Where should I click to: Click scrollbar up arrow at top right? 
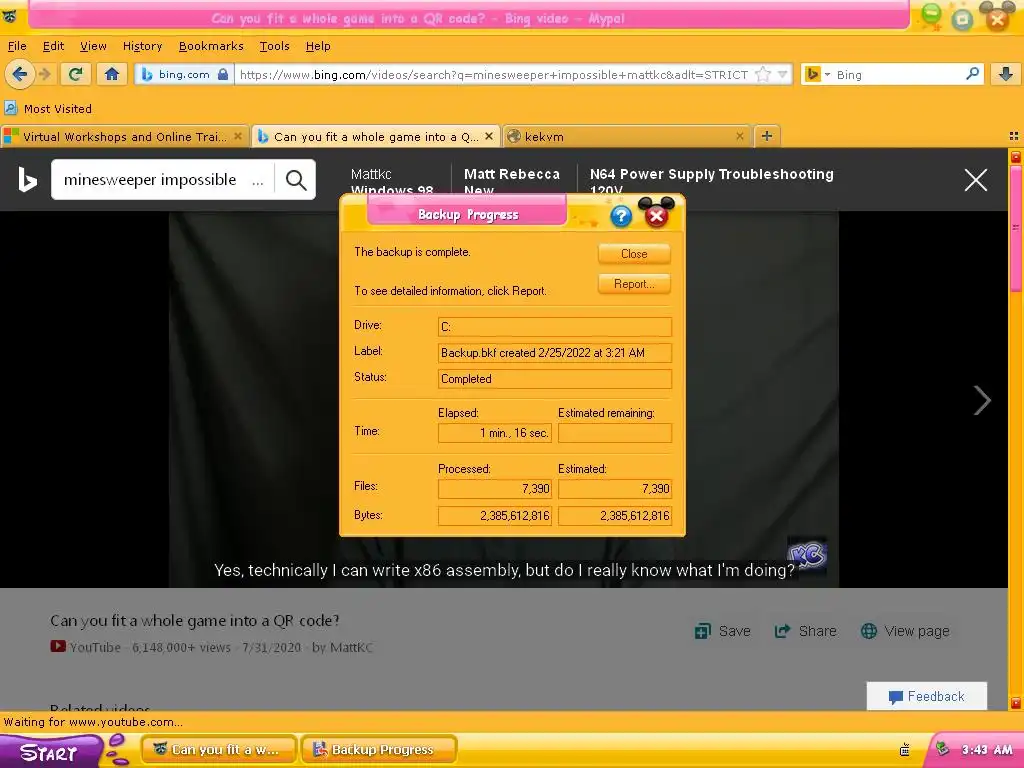tap(1016, 157)
